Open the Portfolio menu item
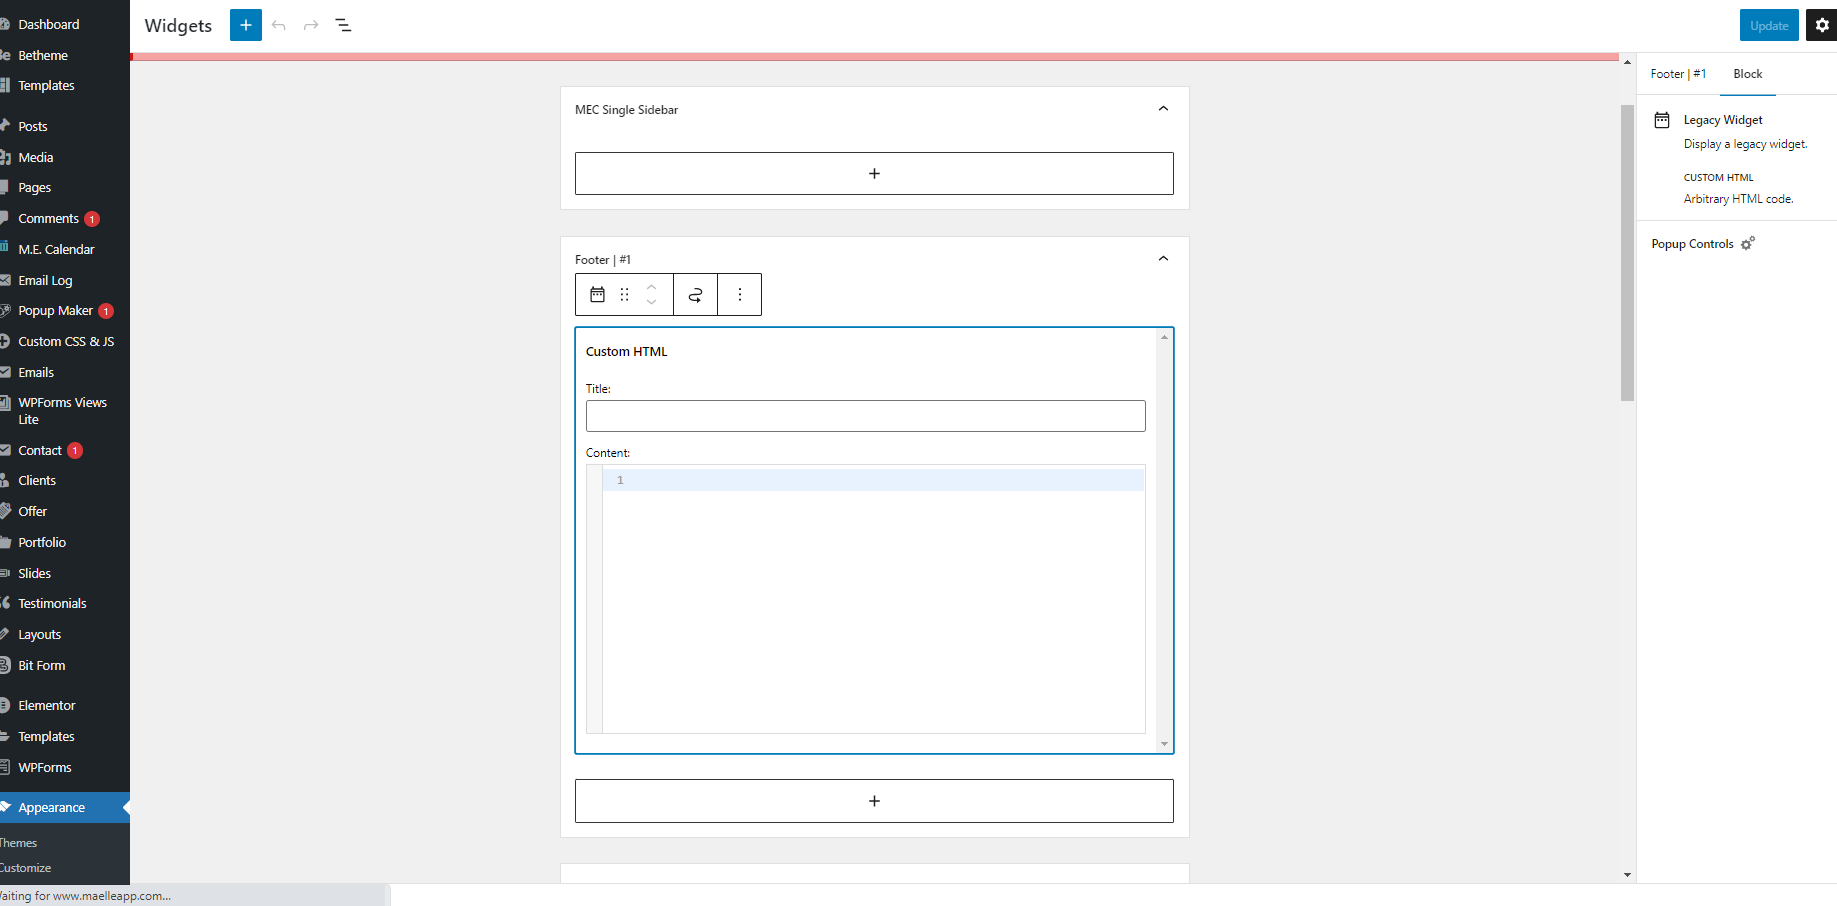The height and width of the screenshot is (906, 1837). 42,542
